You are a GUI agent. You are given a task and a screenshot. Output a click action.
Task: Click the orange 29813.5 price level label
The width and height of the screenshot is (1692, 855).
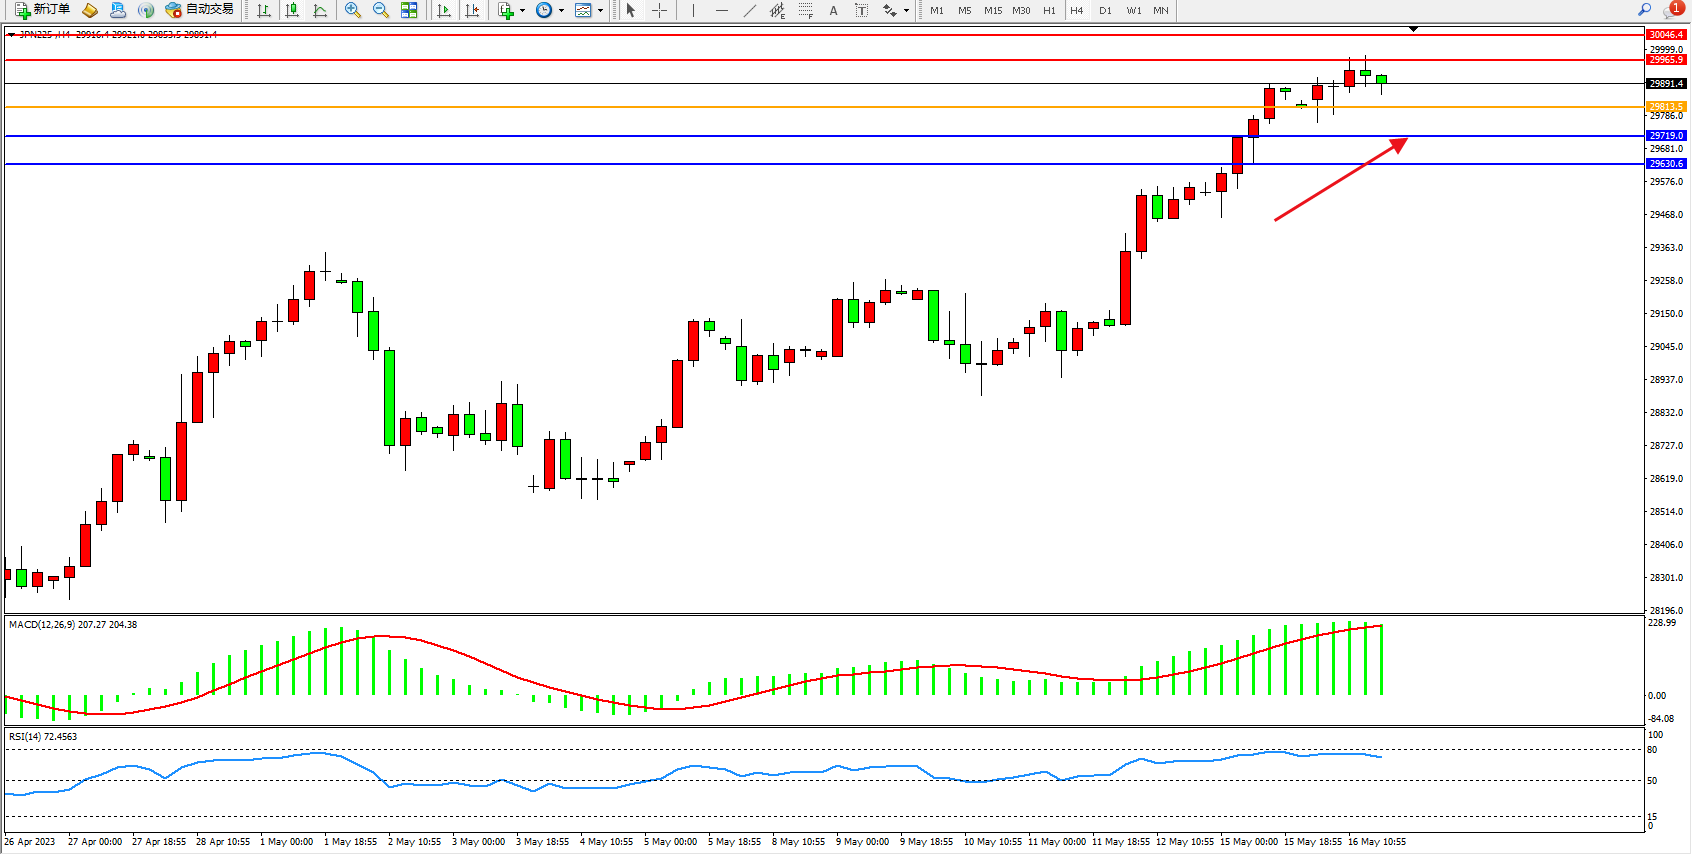(x=1666, y=106)
